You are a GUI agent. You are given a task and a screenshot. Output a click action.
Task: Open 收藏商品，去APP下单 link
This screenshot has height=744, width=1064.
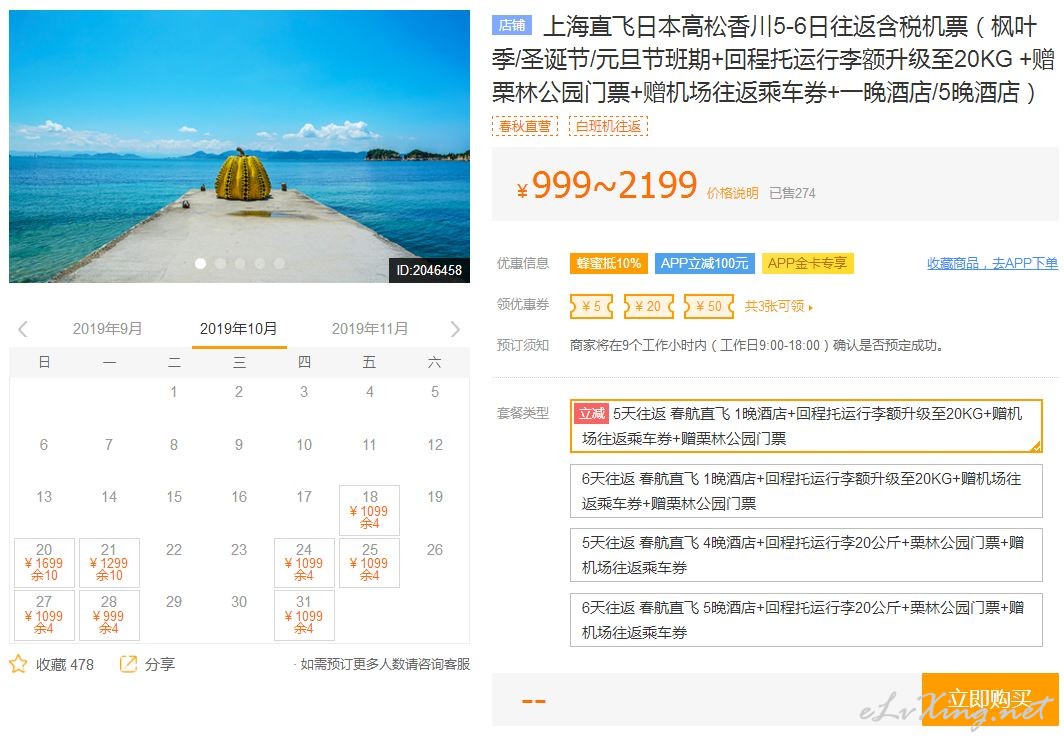[992, 263]
